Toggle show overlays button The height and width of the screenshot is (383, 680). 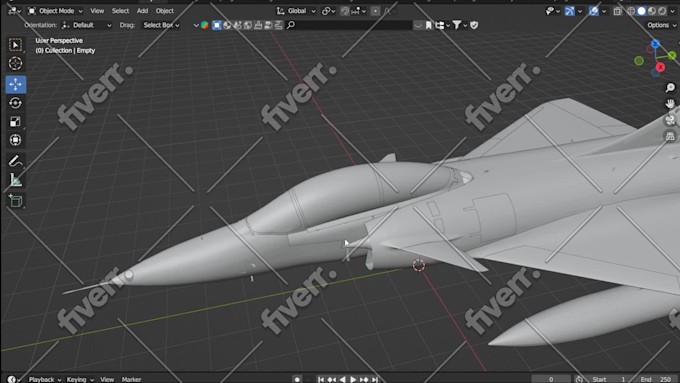click(593, 11)
